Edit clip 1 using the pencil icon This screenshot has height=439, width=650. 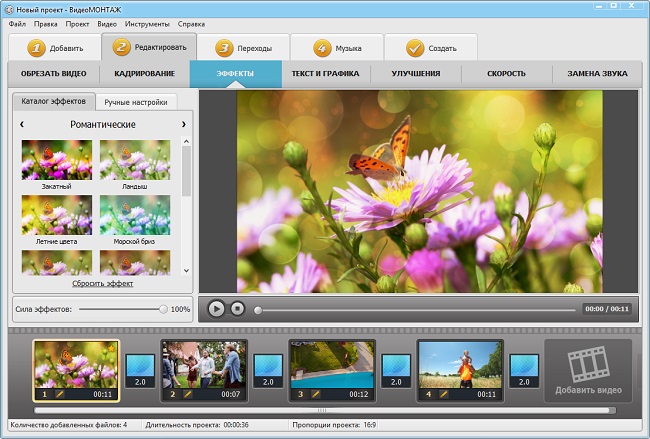[x=60, y=394]
